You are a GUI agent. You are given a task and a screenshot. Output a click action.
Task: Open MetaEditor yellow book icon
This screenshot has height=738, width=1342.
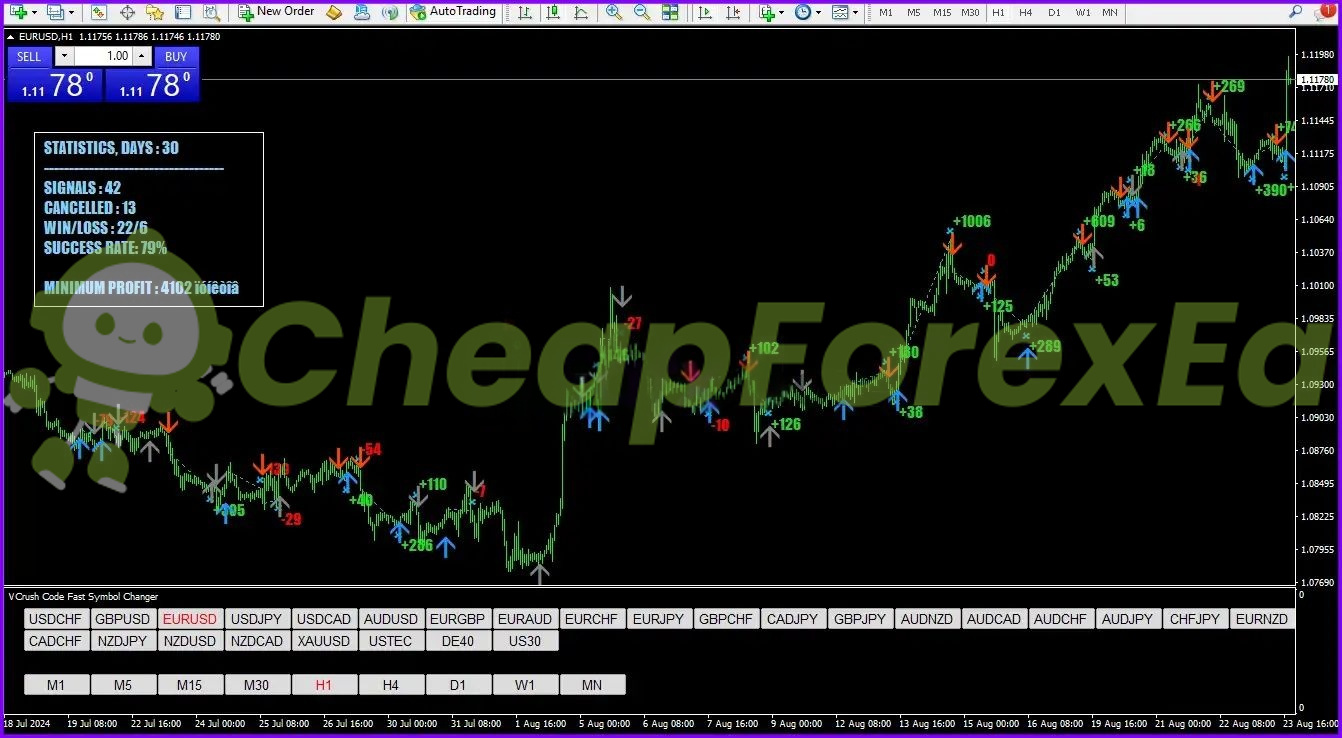tap(334, 12)
